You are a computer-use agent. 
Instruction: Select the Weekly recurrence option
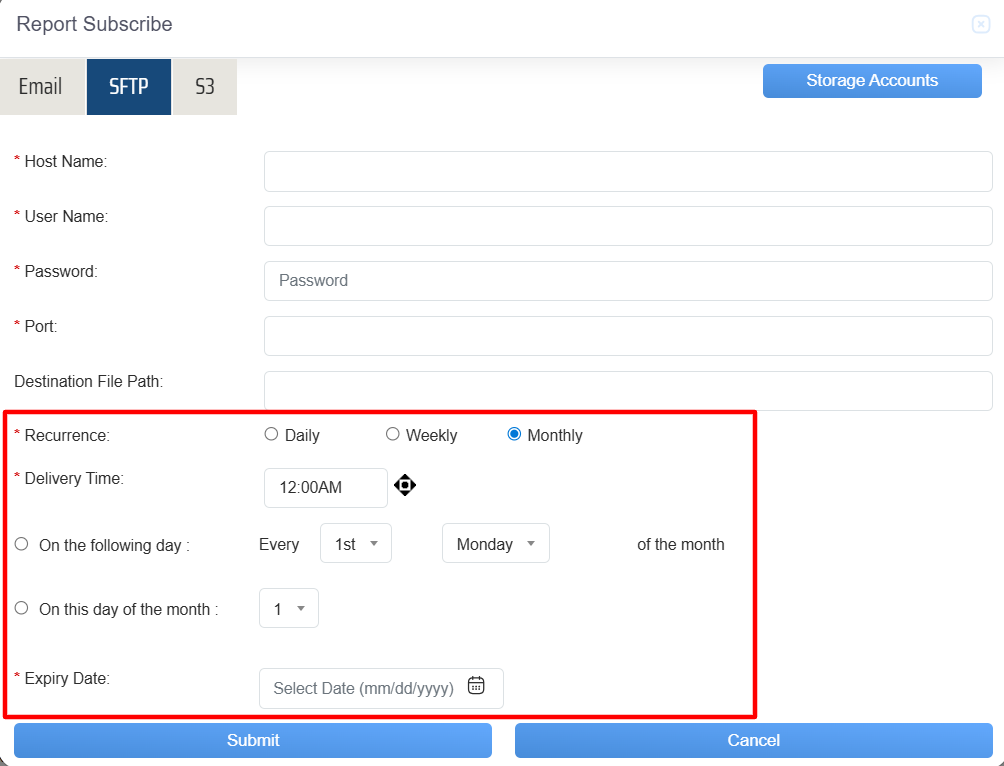click(x=393, y=435)
